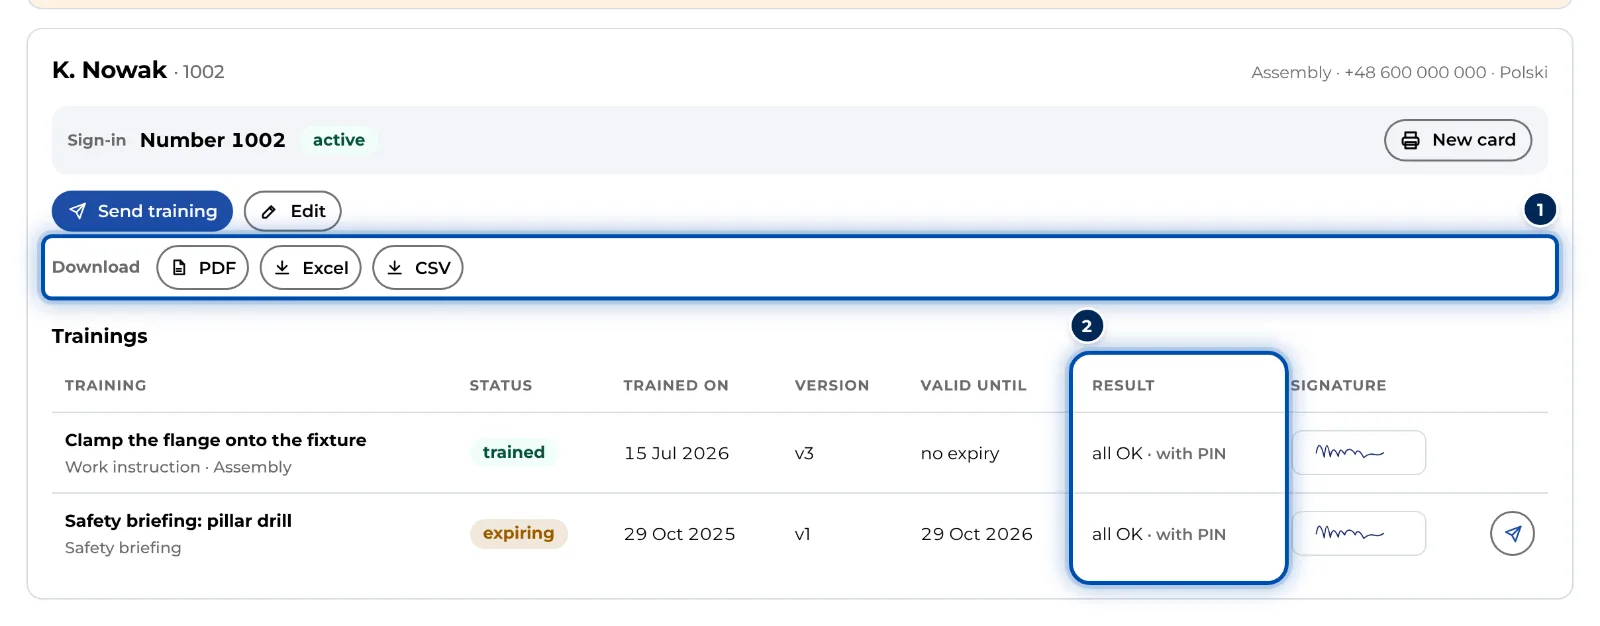1600x626 pixels.
Task: View signature for Clamp the flange training
Action: click(x=1359, y=452)
